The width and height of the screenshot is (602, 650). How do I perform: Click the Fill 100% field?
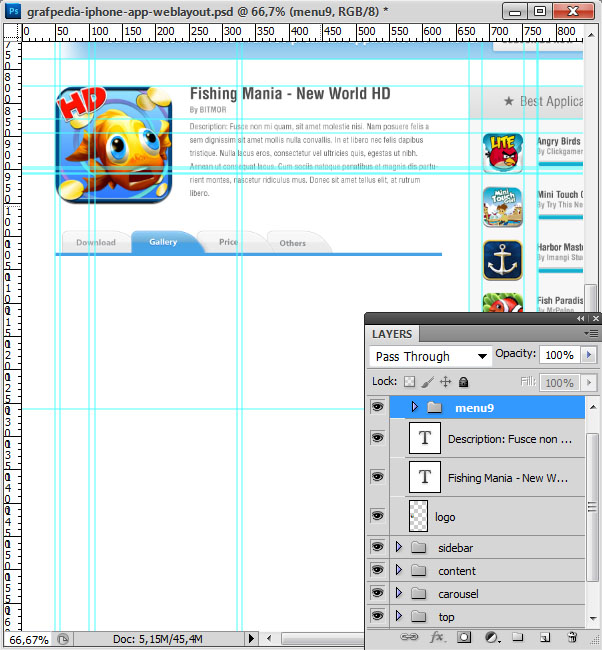[x=560, y=383]
